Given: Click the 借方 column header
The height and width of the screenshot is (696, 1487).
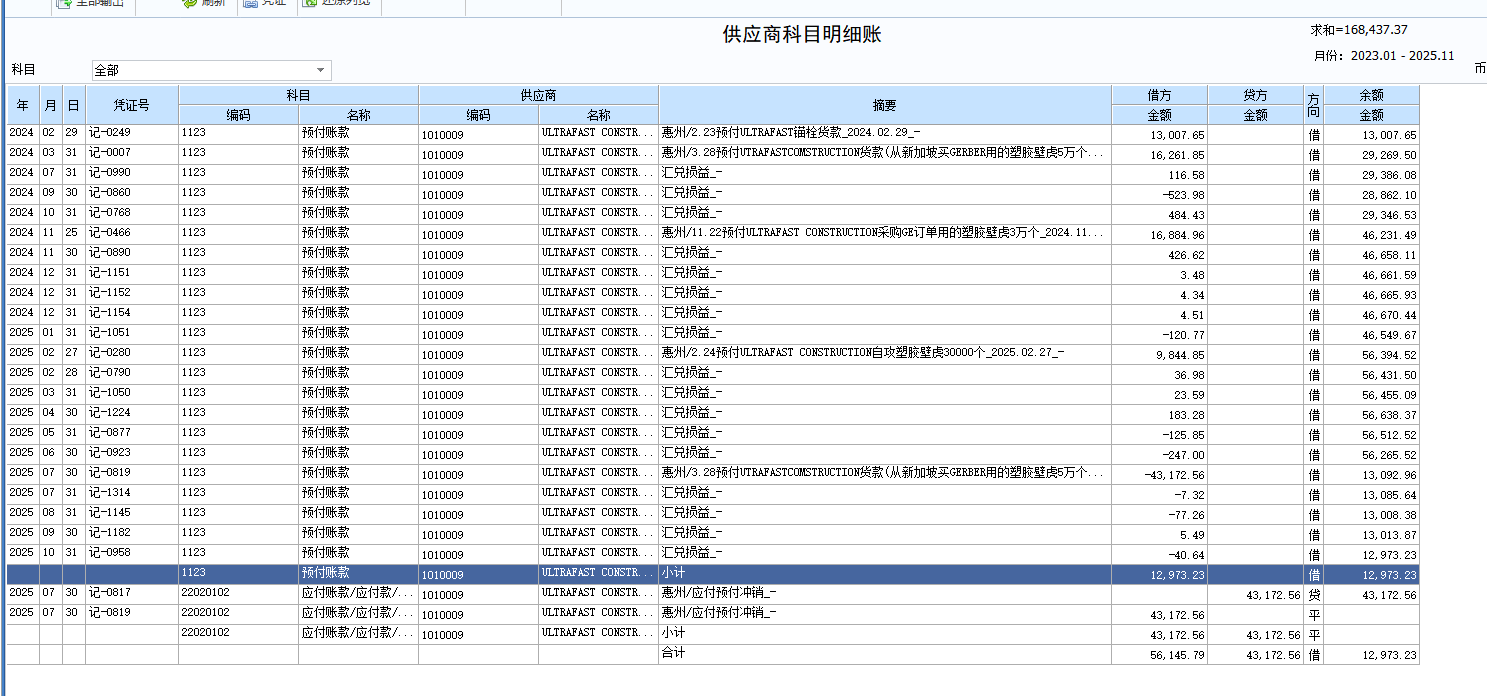Looking at the screenshot, I should (1160, 95).
